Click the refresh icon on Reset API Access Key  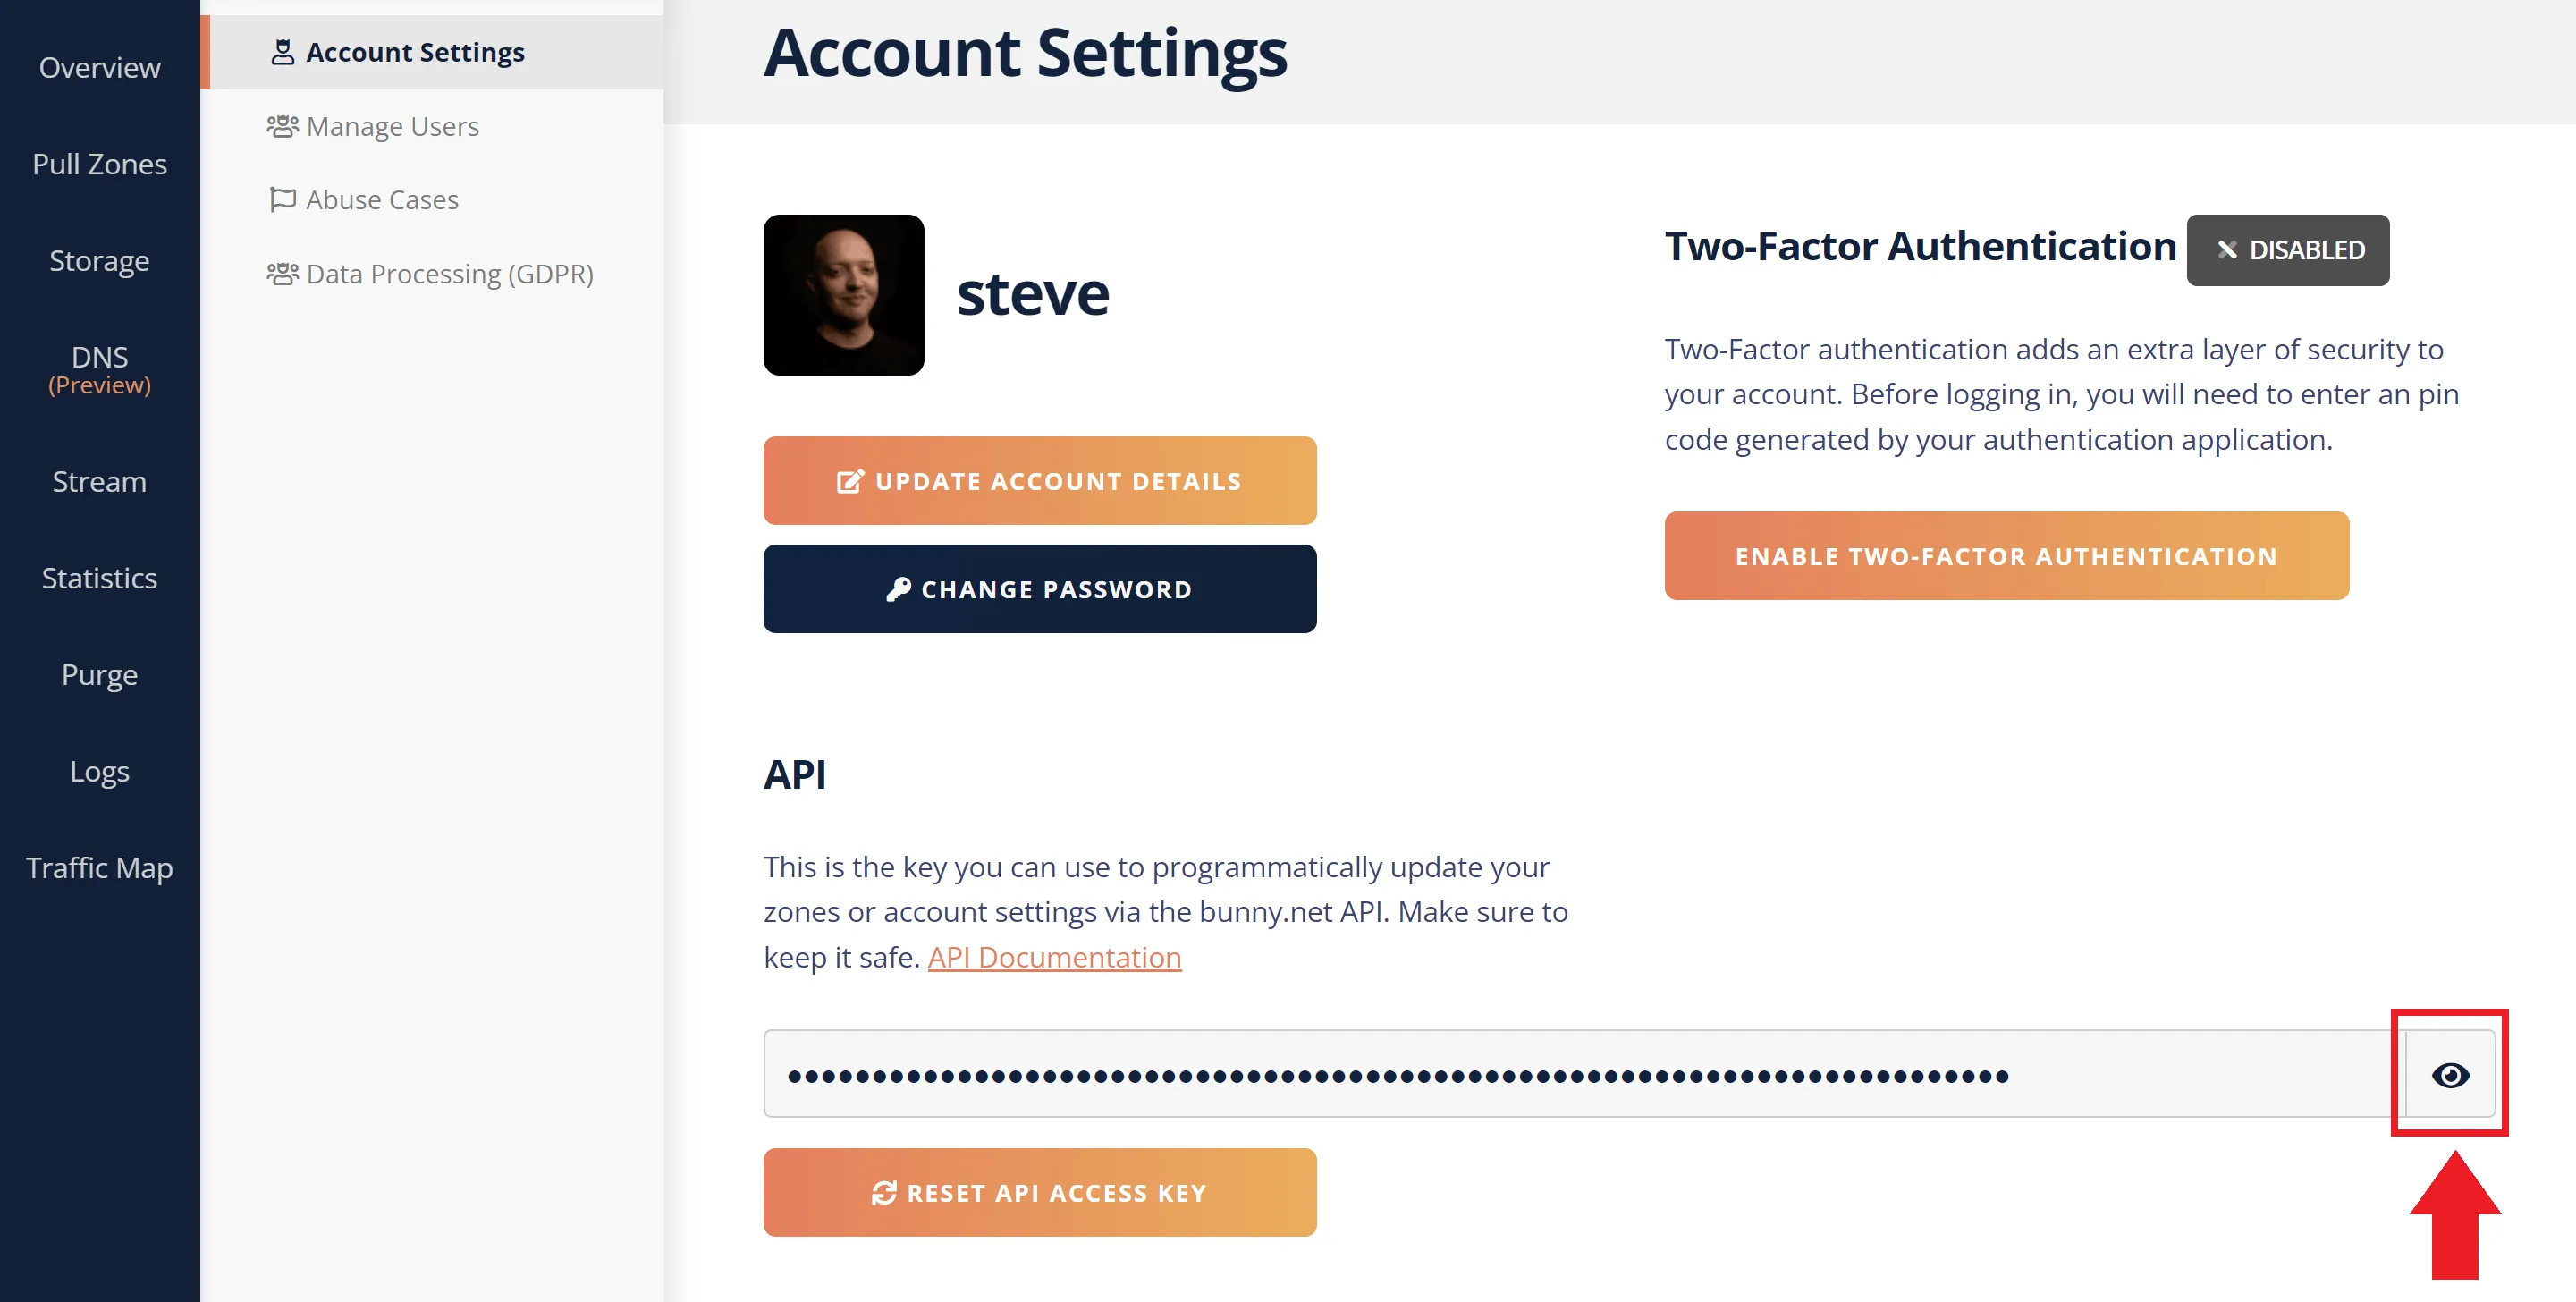pos(883,1193)
